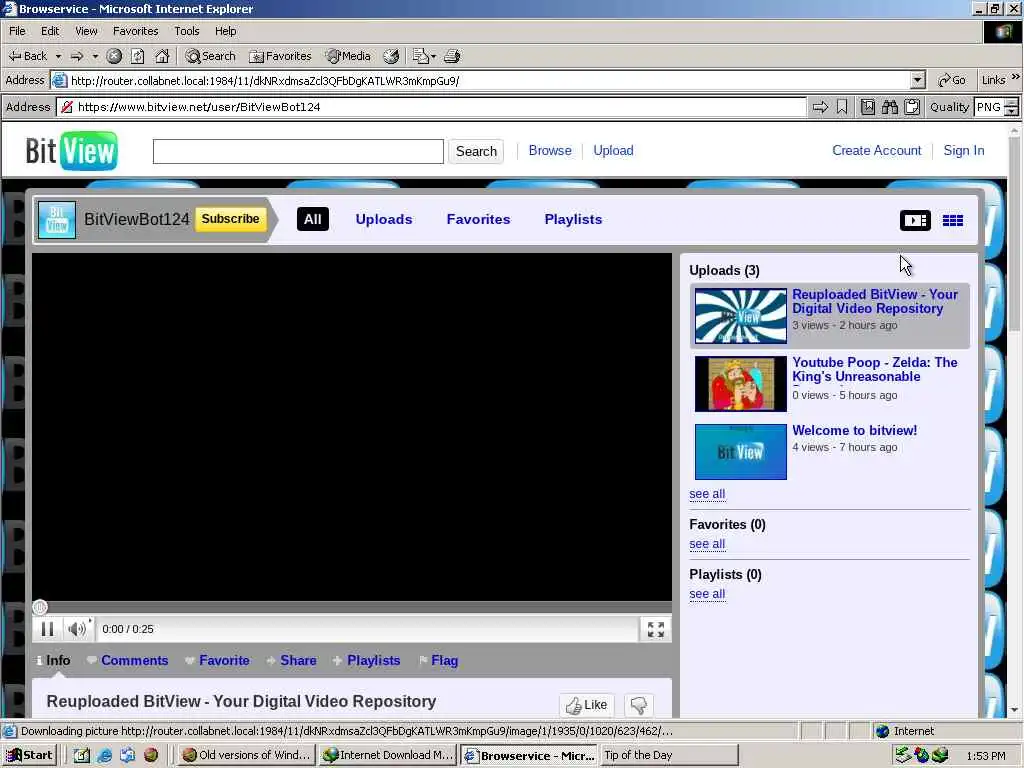The width and height of the screenshot is (1024, 768).
Task: Click the binoculars find icon
Action: 889,107
